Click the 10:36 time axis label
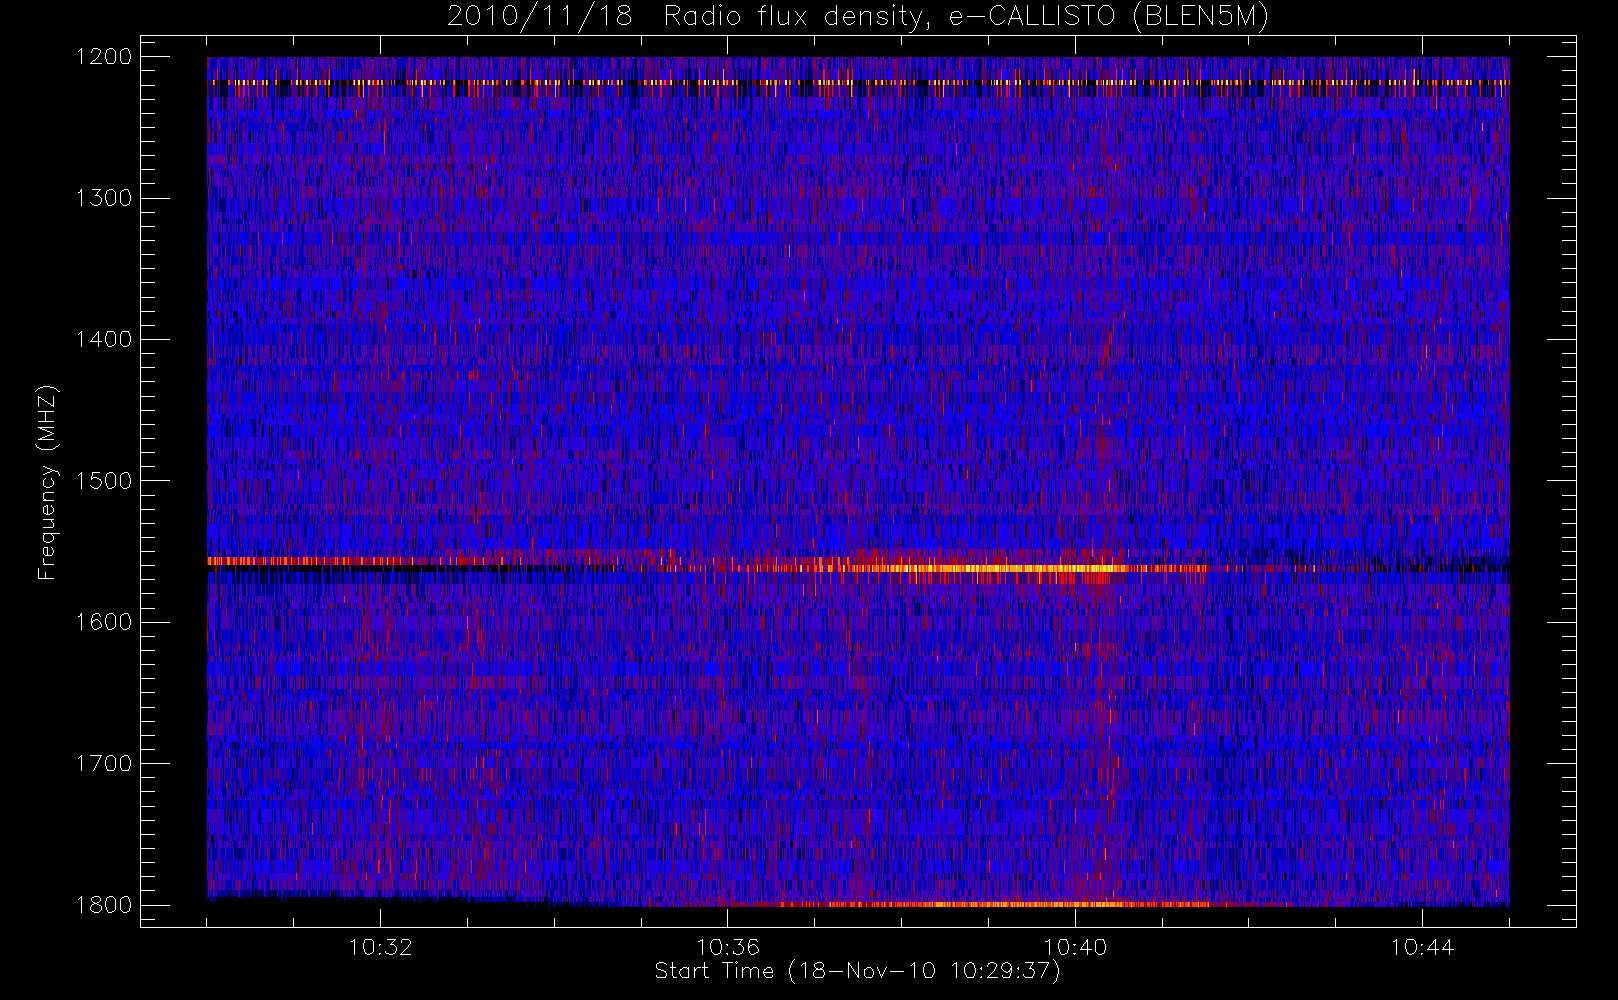Image resolution: width=1618 pixels, height=1000 pixels. tap(728, 947)
